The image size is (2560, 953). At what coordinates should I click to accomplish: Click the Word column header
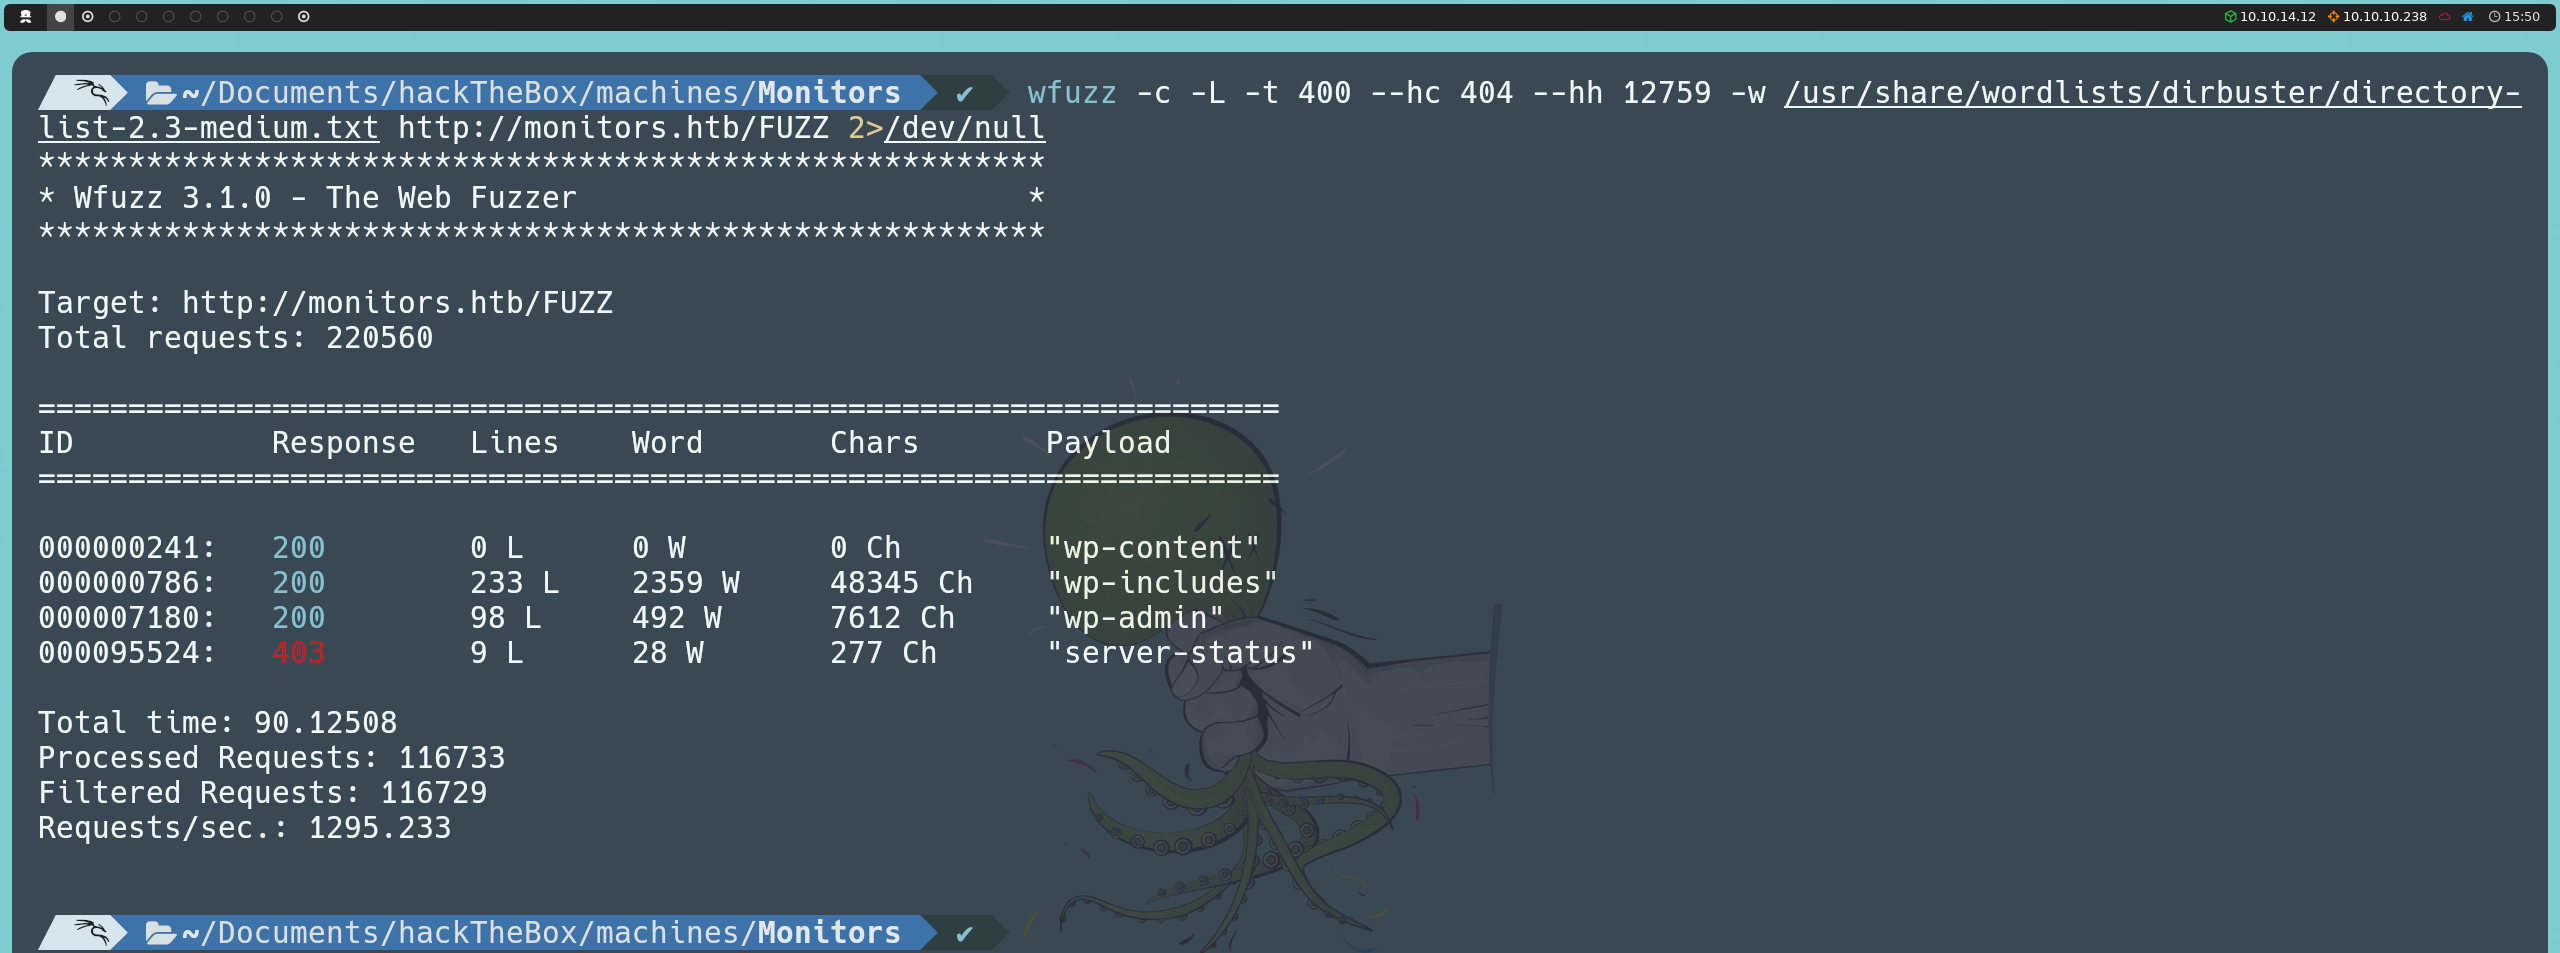click(x=667, y=443)
